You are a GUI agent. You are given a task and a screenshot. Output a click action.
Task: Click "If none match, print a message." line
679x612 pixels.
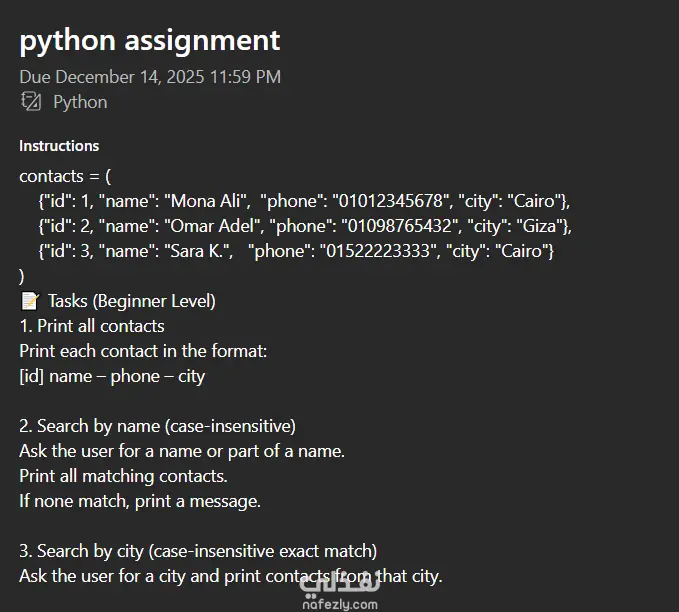(140, 501)
